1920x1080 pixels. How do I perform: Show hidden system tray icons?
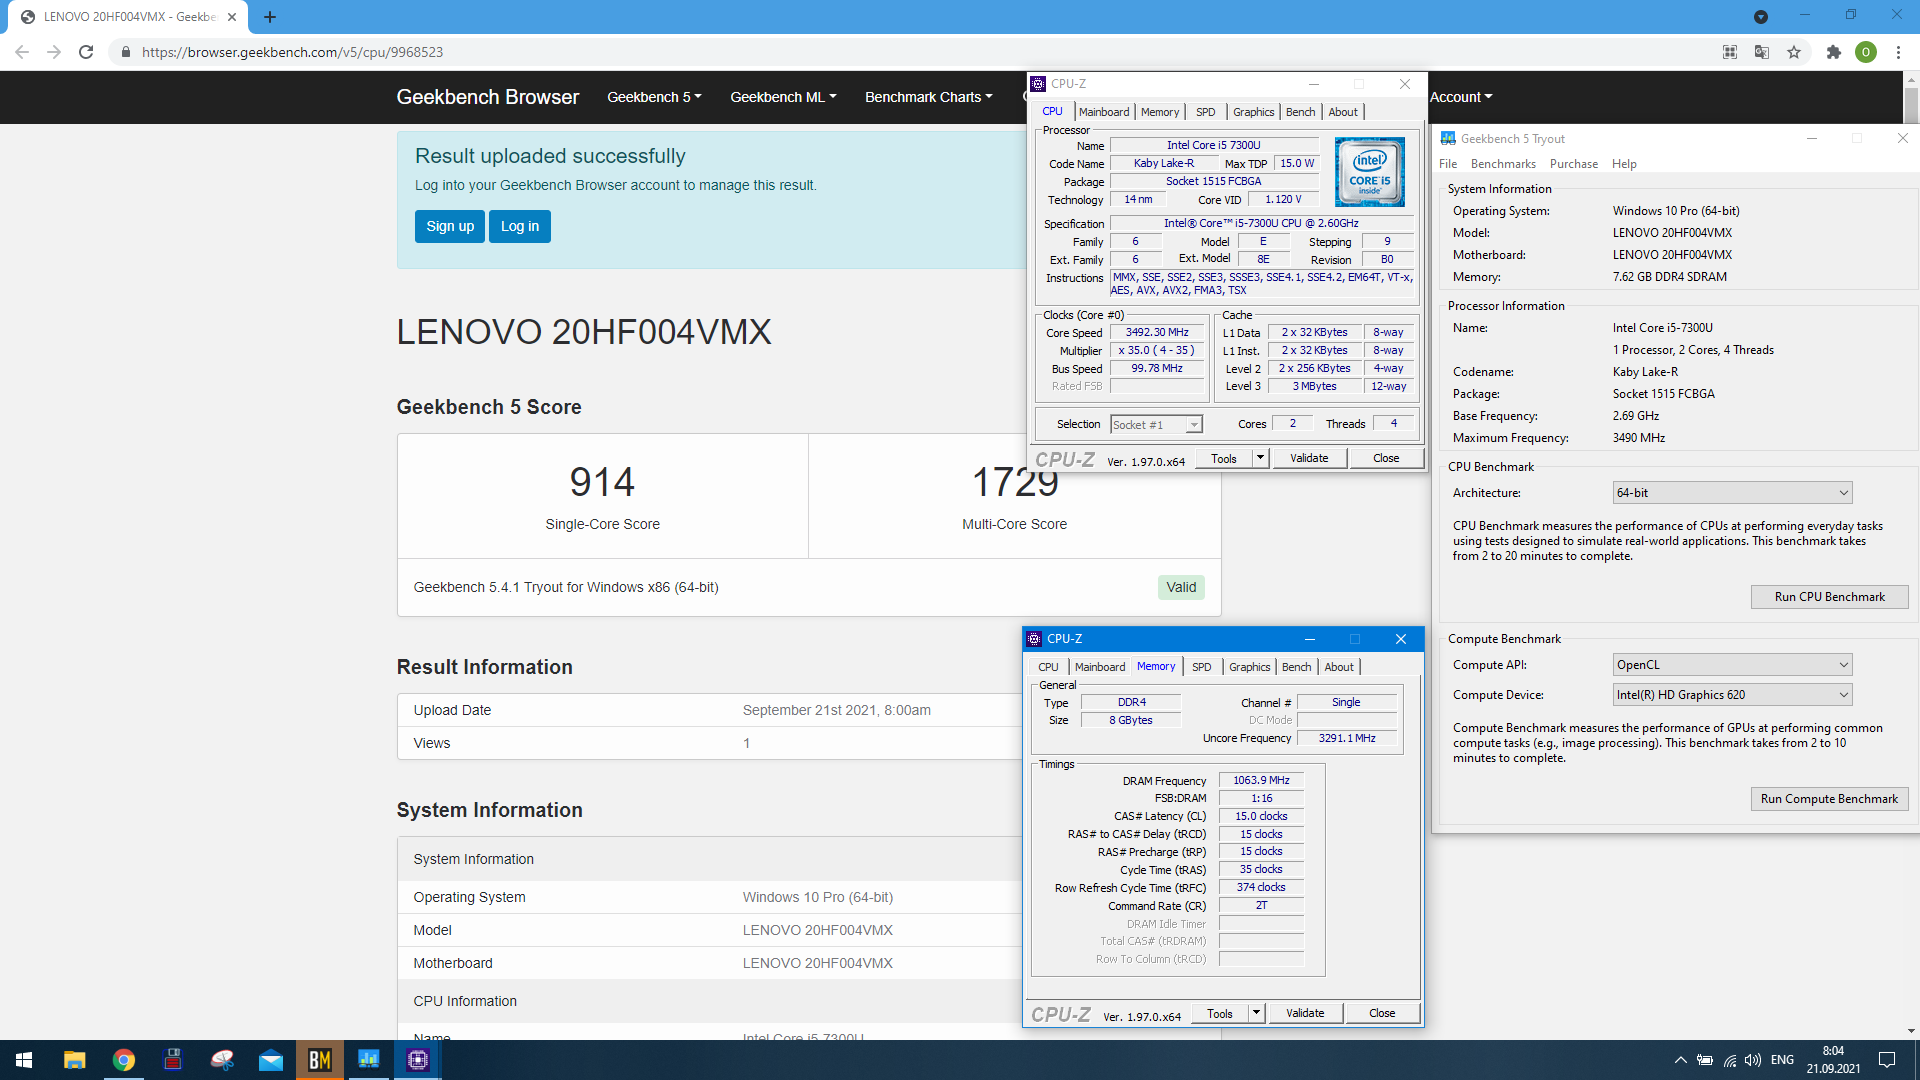point(1681,1060)
